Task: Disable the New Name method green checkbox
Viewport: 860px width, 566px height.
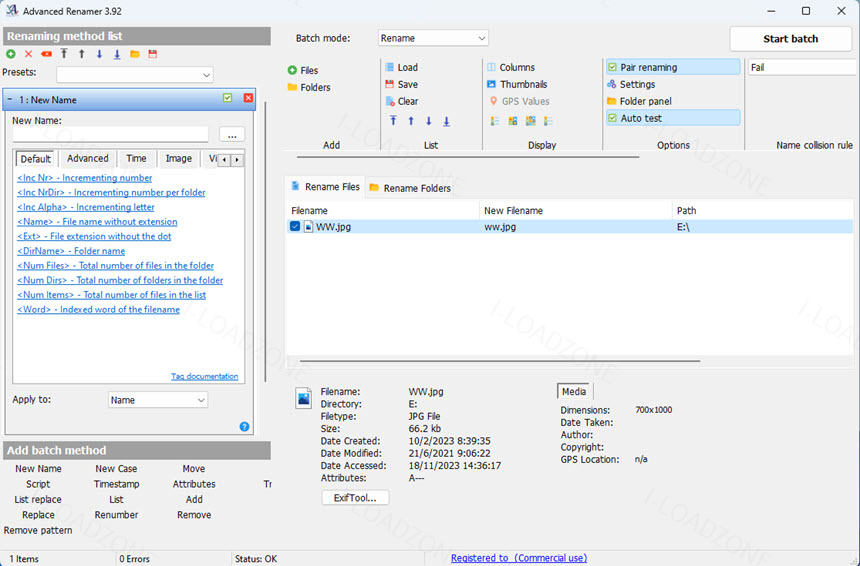Action: (x=228, y=98)
